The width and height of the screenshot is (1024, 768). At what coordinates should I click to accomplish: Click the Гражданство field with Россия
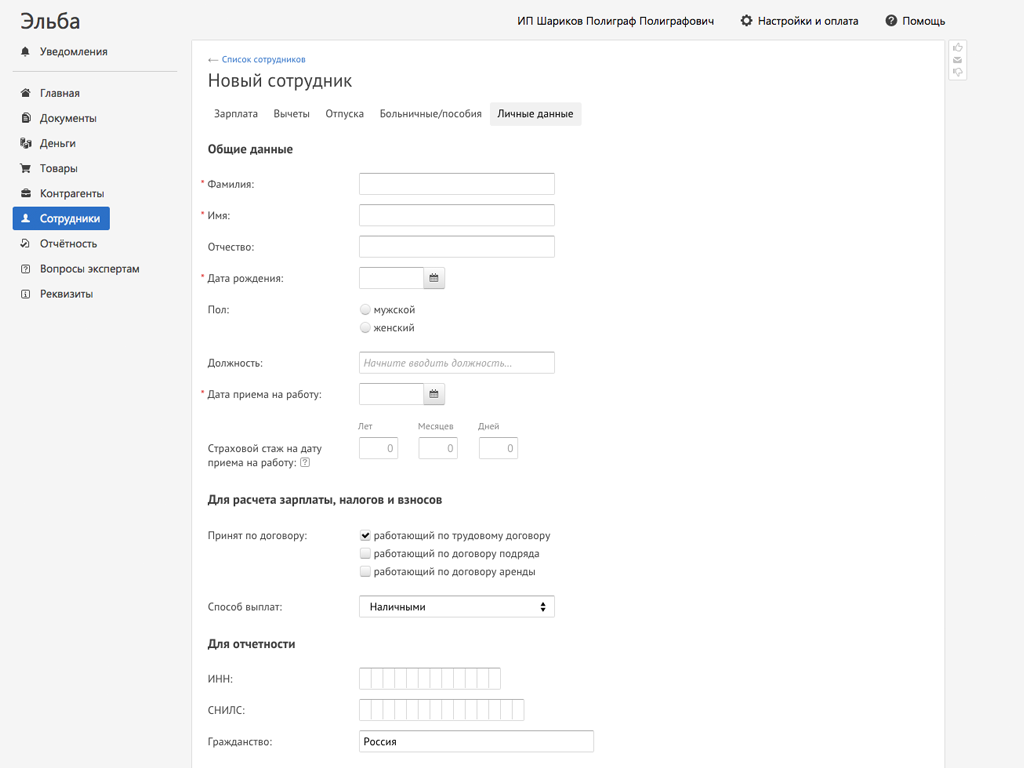point(476,742)
